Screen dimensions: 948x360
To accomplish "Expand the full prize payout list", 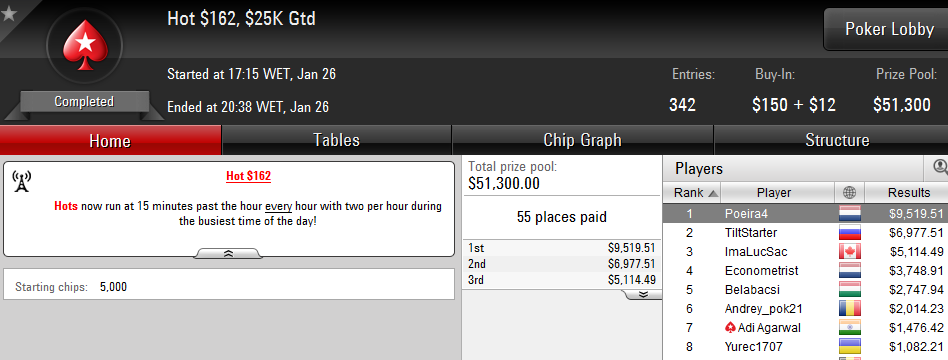I will (x=643, y=295).
